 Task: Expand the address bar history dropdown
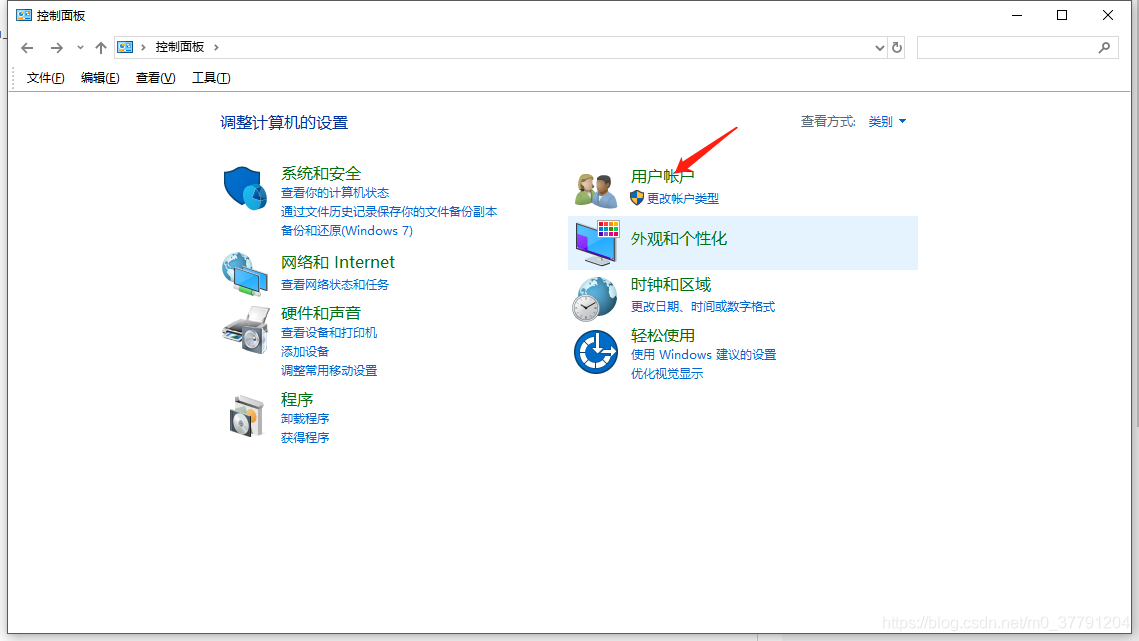(880, 48)
